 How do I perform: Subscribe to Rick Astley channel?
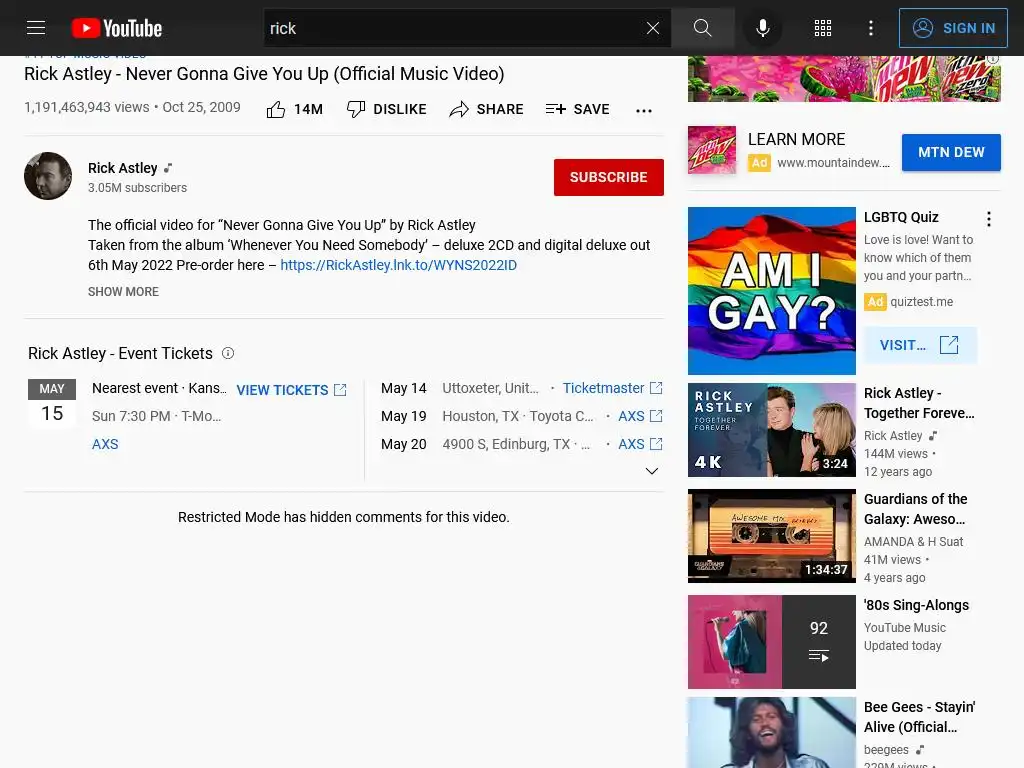tap(609, 177)
